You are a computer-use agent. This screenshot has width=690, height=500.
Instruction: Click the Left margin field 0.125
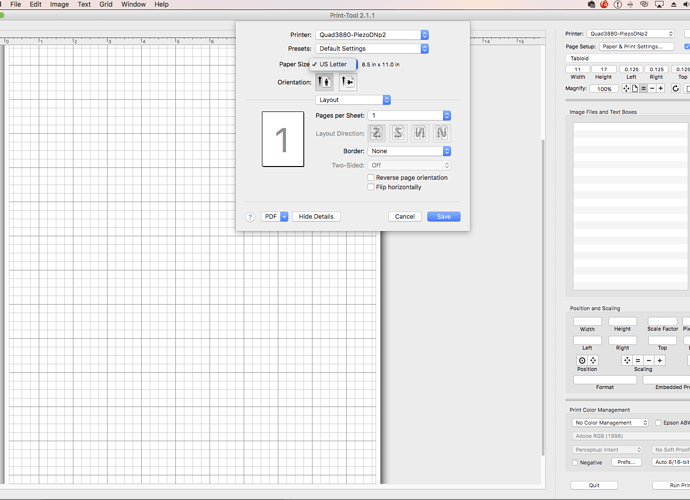coord(631,69)
